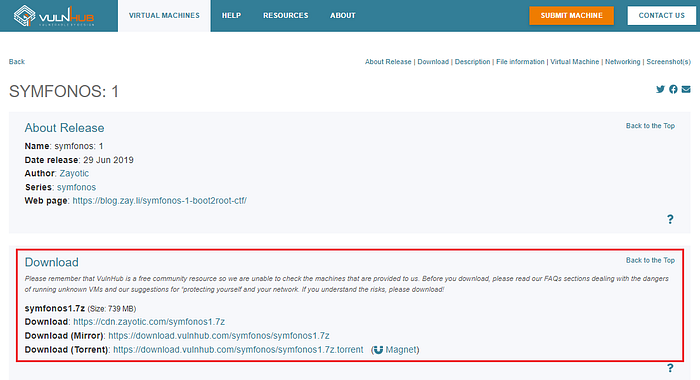The image size is (700, 380).
Task: Jump to Networking anchor link
Action: (622, 62)
